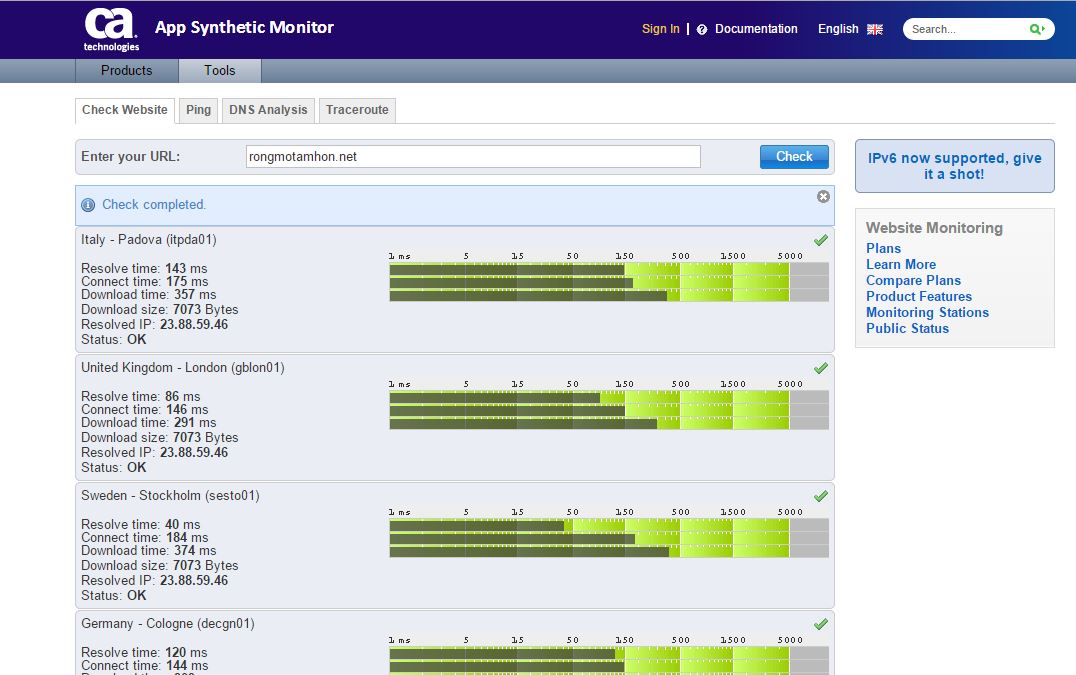The width and height of the screenshot is (1076, 675).
Task: Focus the URL input field
Action: tap(473, 156)
